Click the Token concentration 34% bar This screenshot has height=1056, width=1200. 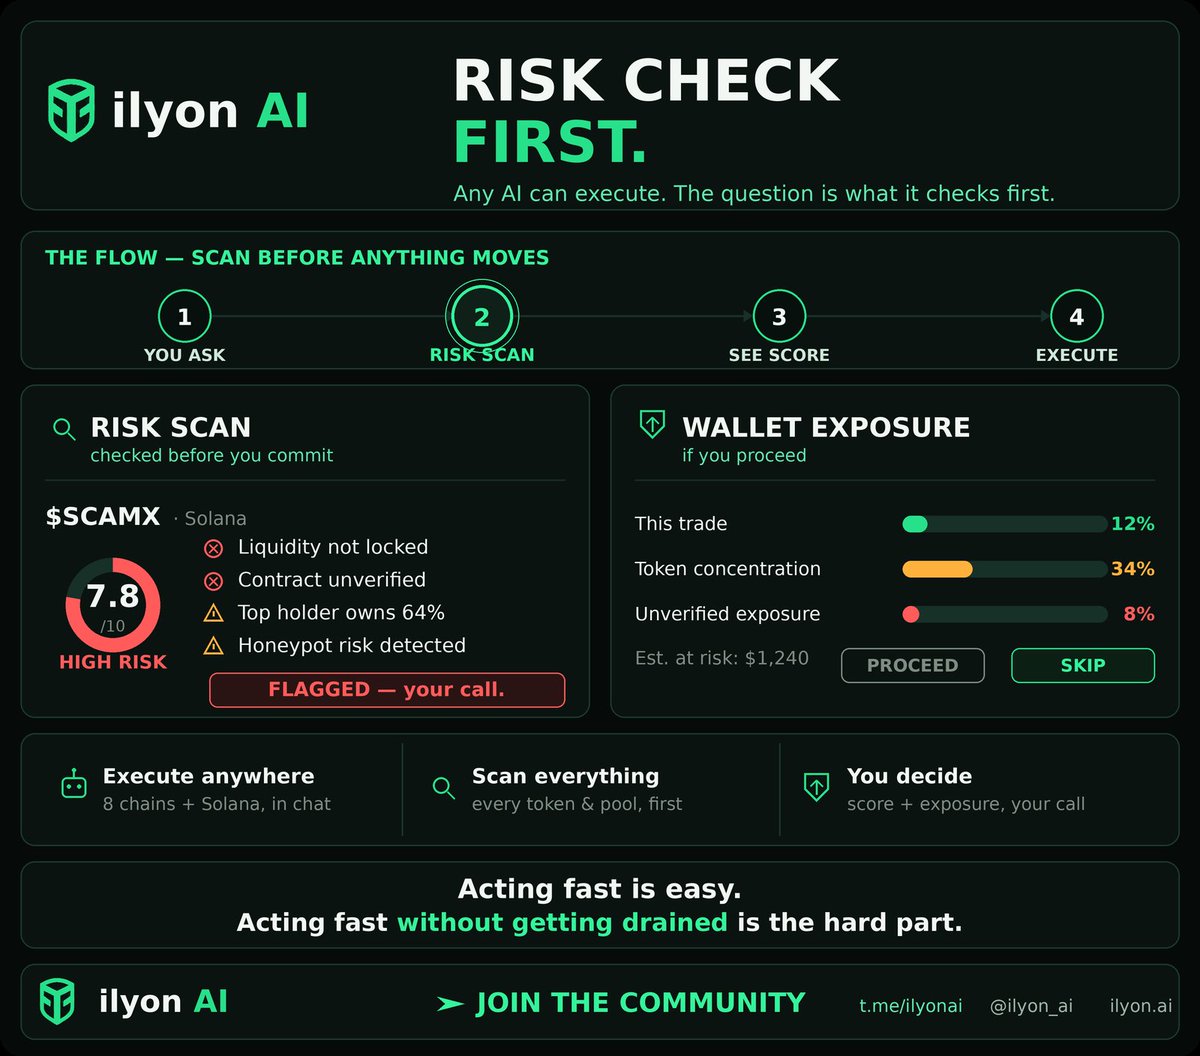(x=1005, y=569)
